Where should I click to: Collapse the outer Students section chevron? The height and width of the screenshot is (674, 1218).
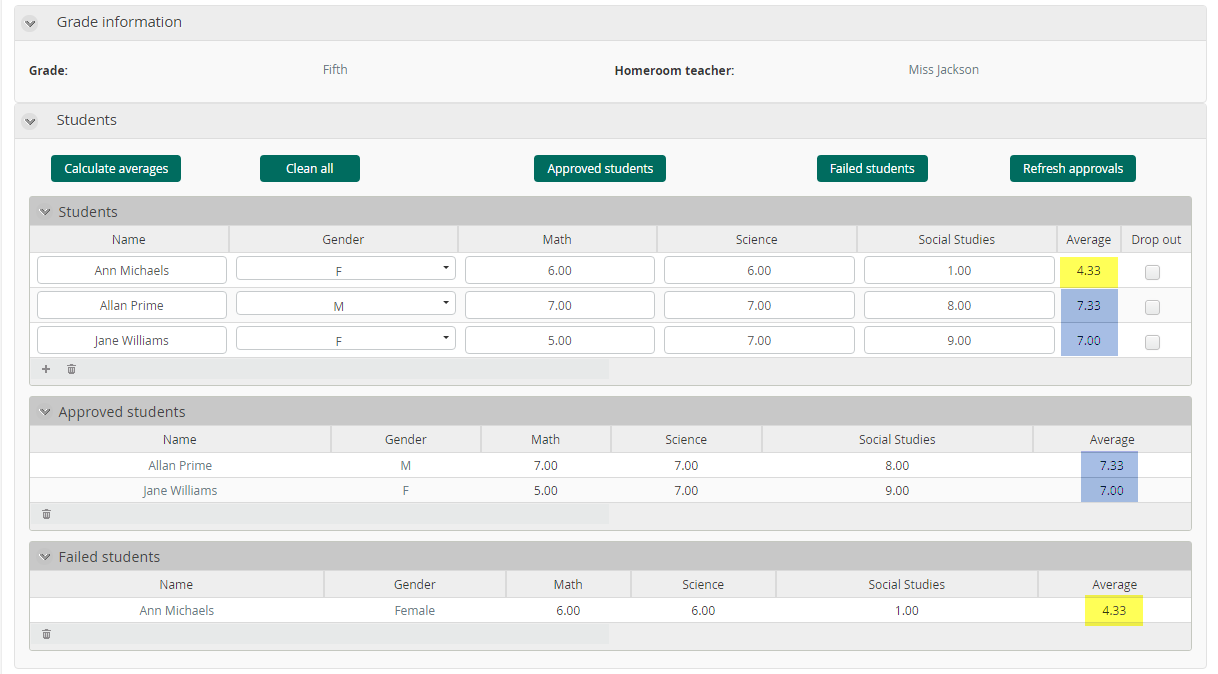[30, 121]
